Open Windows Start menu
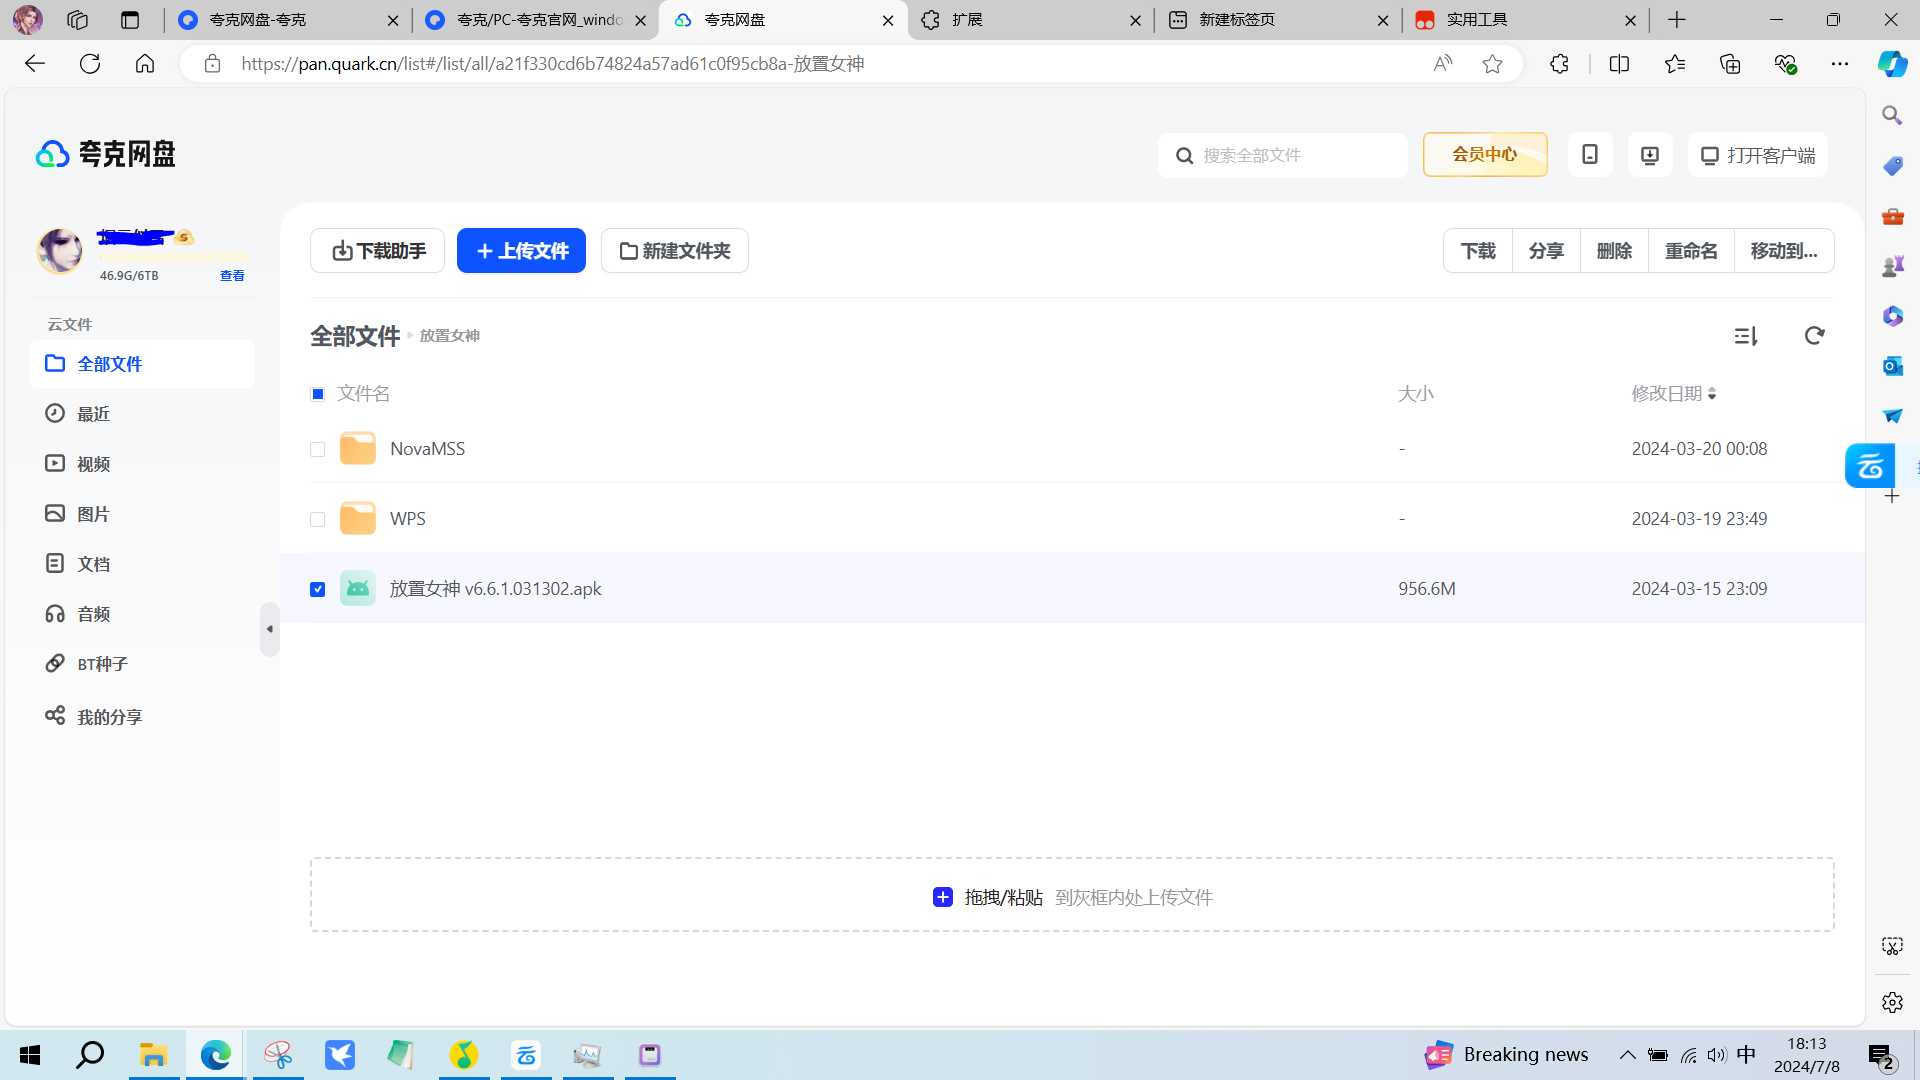This screenshot has height=1080, width=1920. pyautogui.click(x=30, y=1055)
